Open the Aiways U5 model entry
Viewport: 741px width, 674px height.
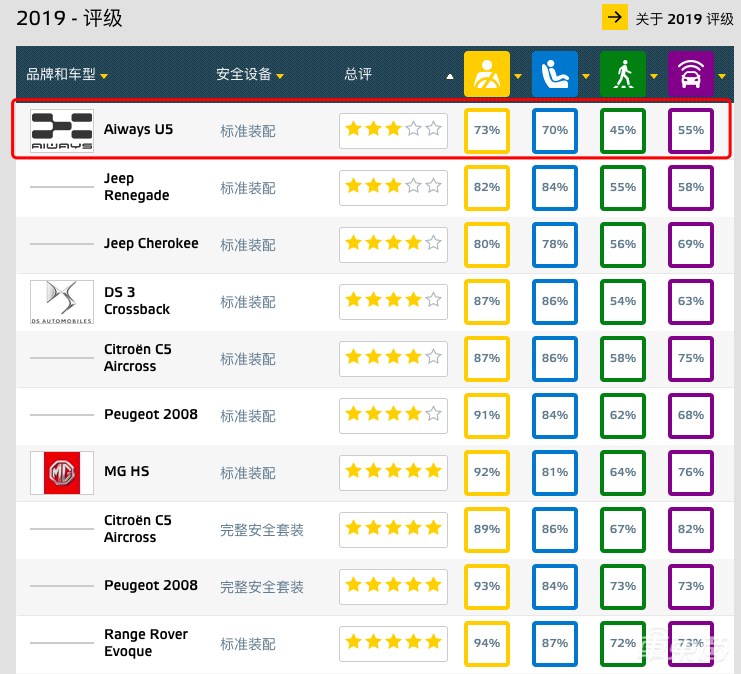coord(138,130)
